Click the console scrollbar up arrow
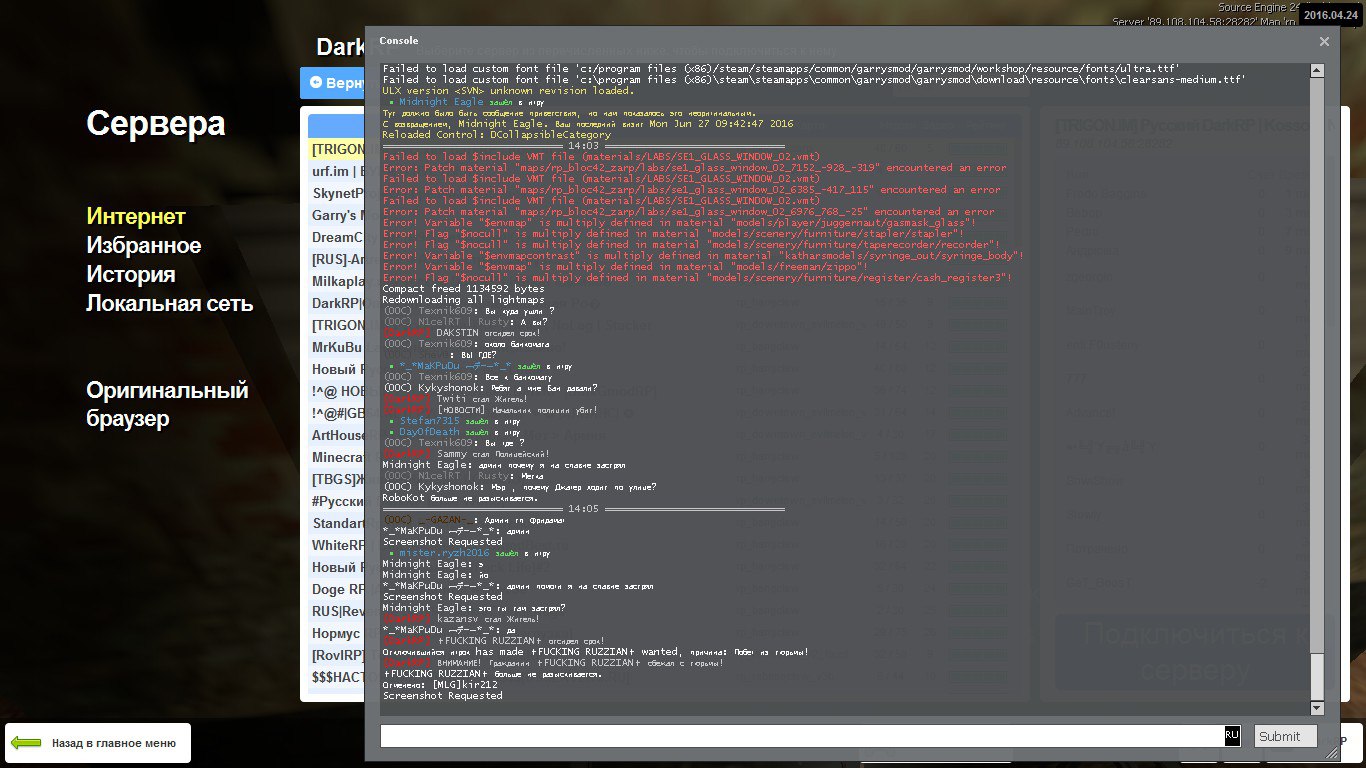 coord(1317,71)
